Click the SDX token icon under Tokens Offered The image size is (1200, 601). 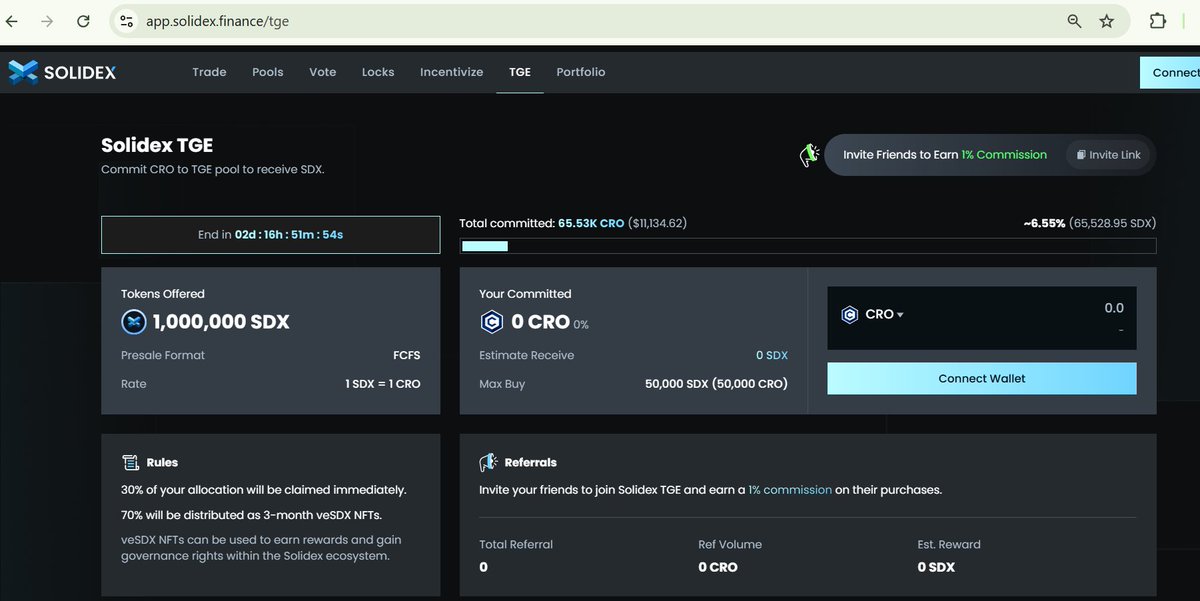click(133, 322)
